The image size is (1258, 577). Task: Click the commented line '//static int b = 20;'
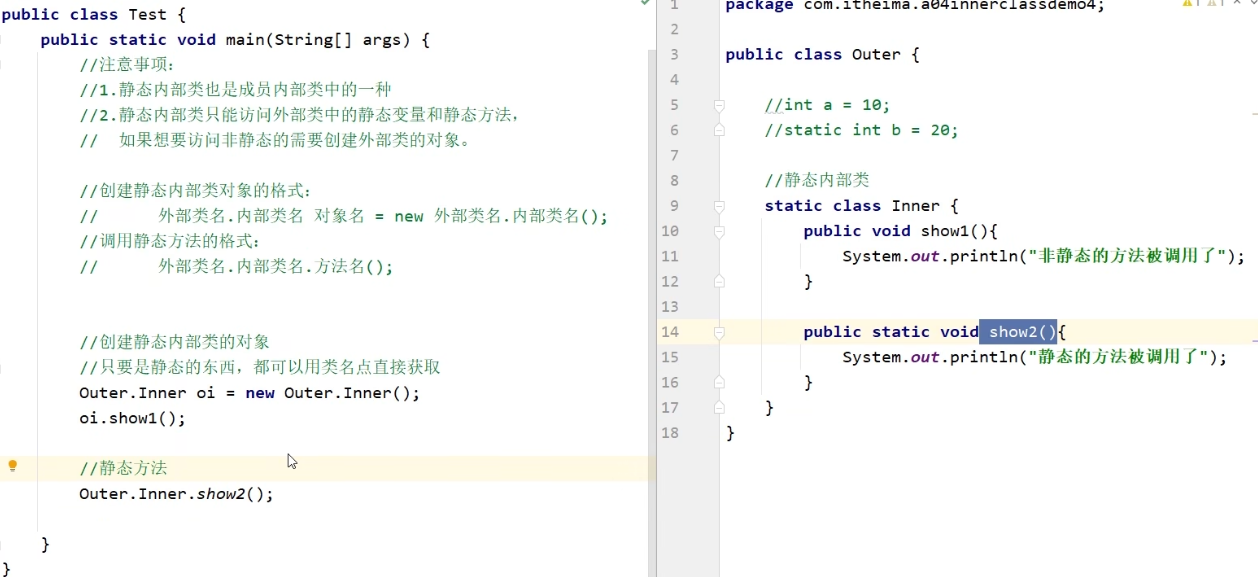click(861, 130)
